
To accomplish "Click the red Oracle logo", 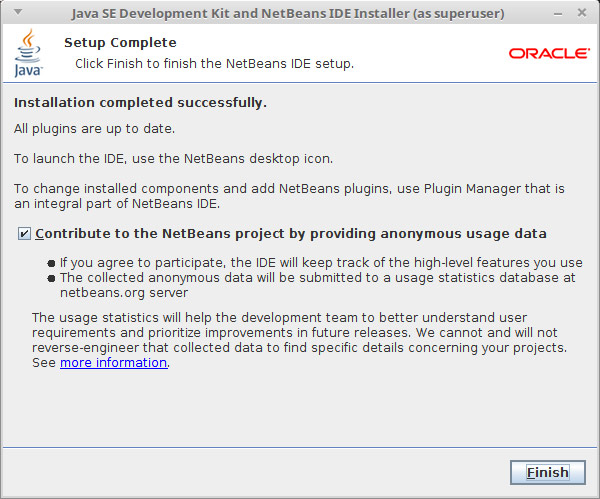I will tap(549, 54).
